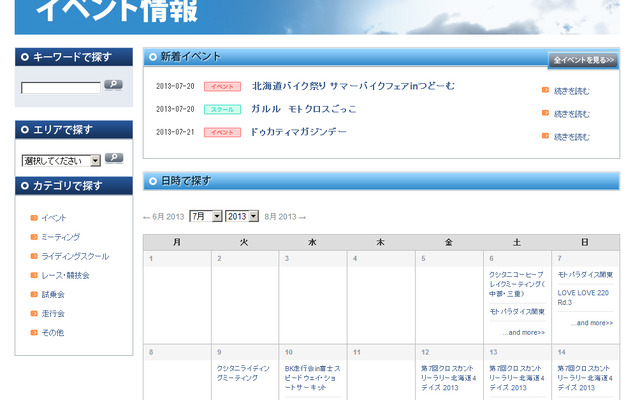Viewport: 640px width, 400px height.
Task: Open BK走行会in富士スピードウェイ on July 10
Action: 313,378
